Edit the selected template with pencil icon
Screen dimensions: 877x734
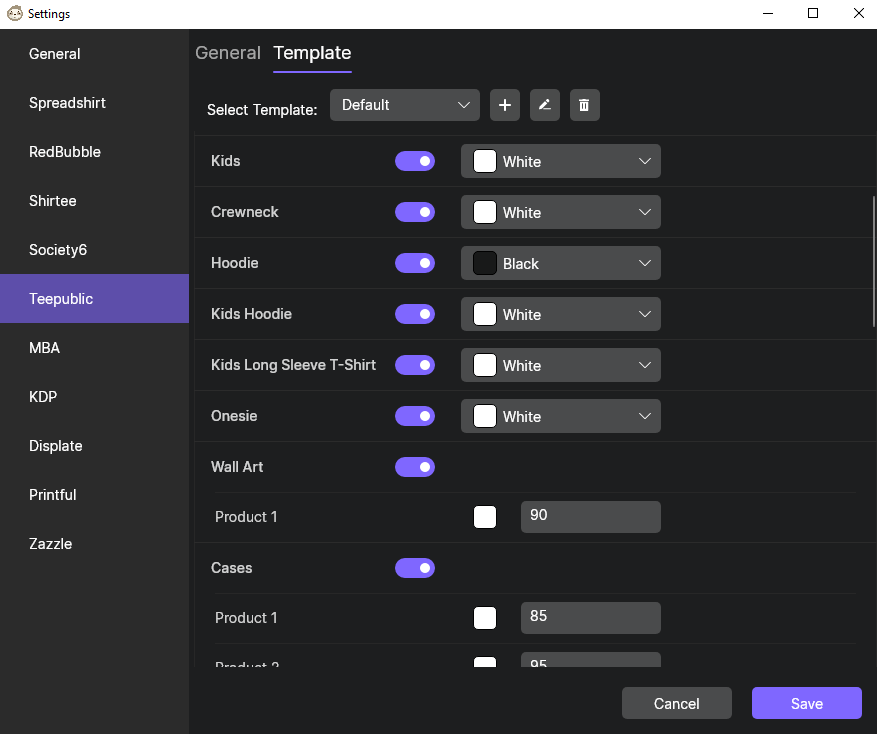point(545,105)
